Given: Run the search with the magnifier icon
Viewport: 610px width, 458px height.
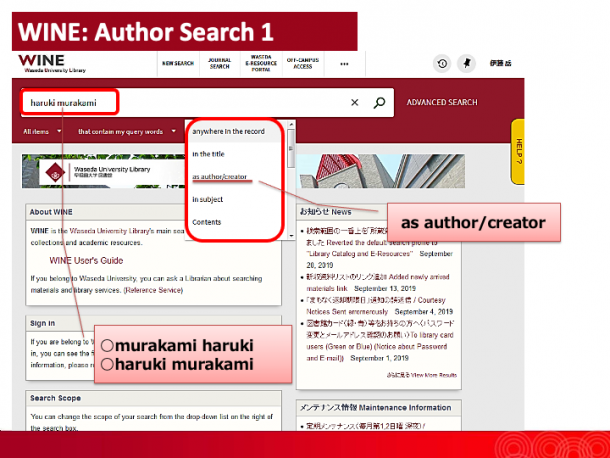Looking at the screenshot, I should click(379, 102).
